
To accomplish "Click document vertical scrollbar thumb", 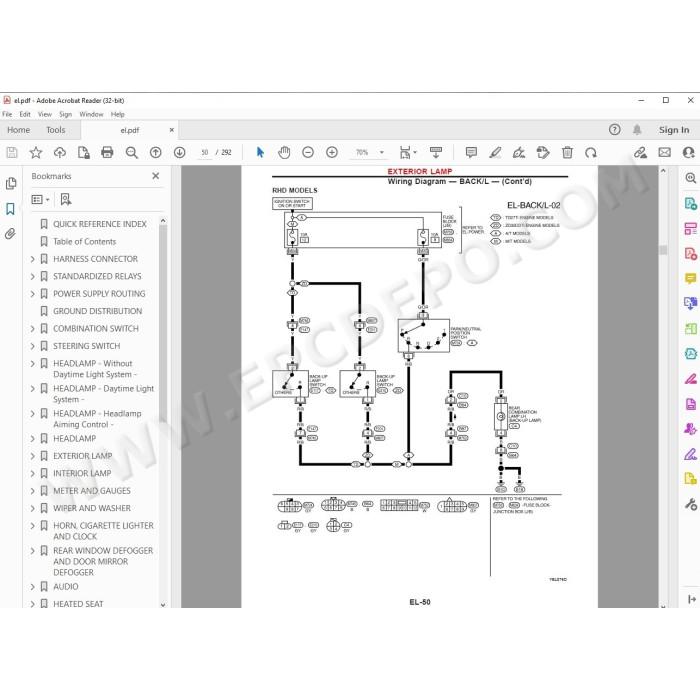I will [663, 250].
